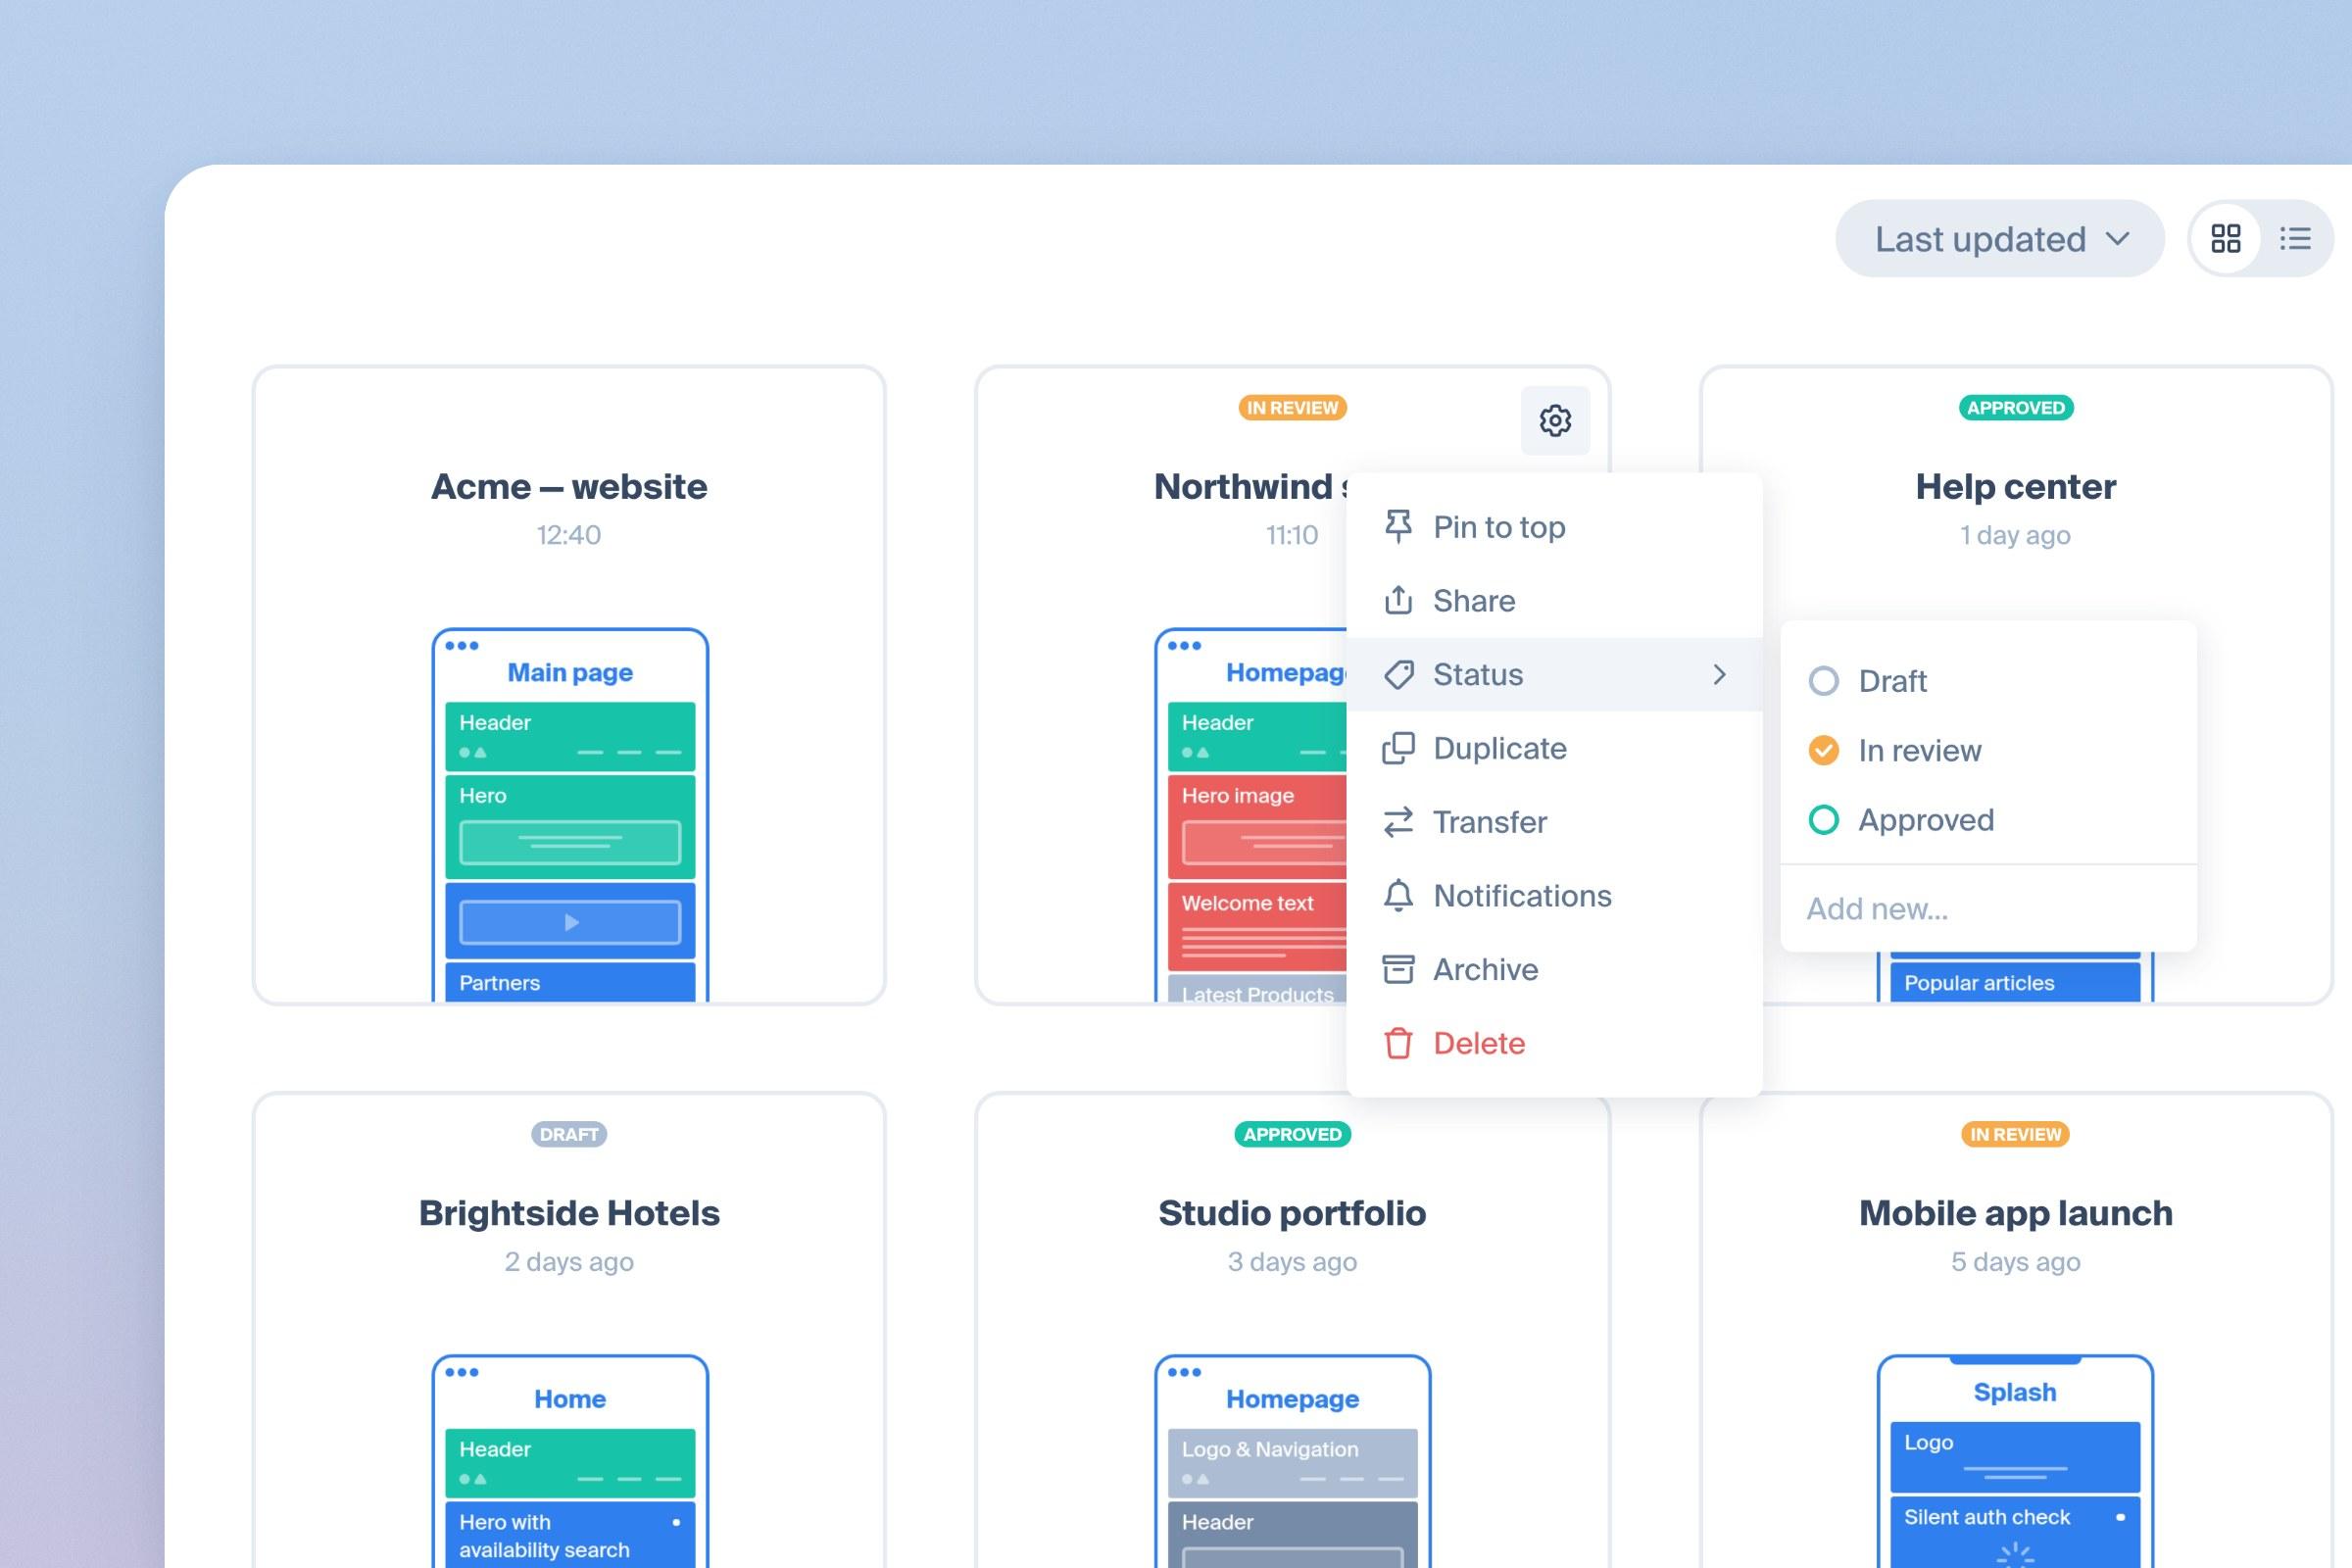Select the In review status option
Viewport: 2352px width, 1568px height.
tap(1989, 750)
